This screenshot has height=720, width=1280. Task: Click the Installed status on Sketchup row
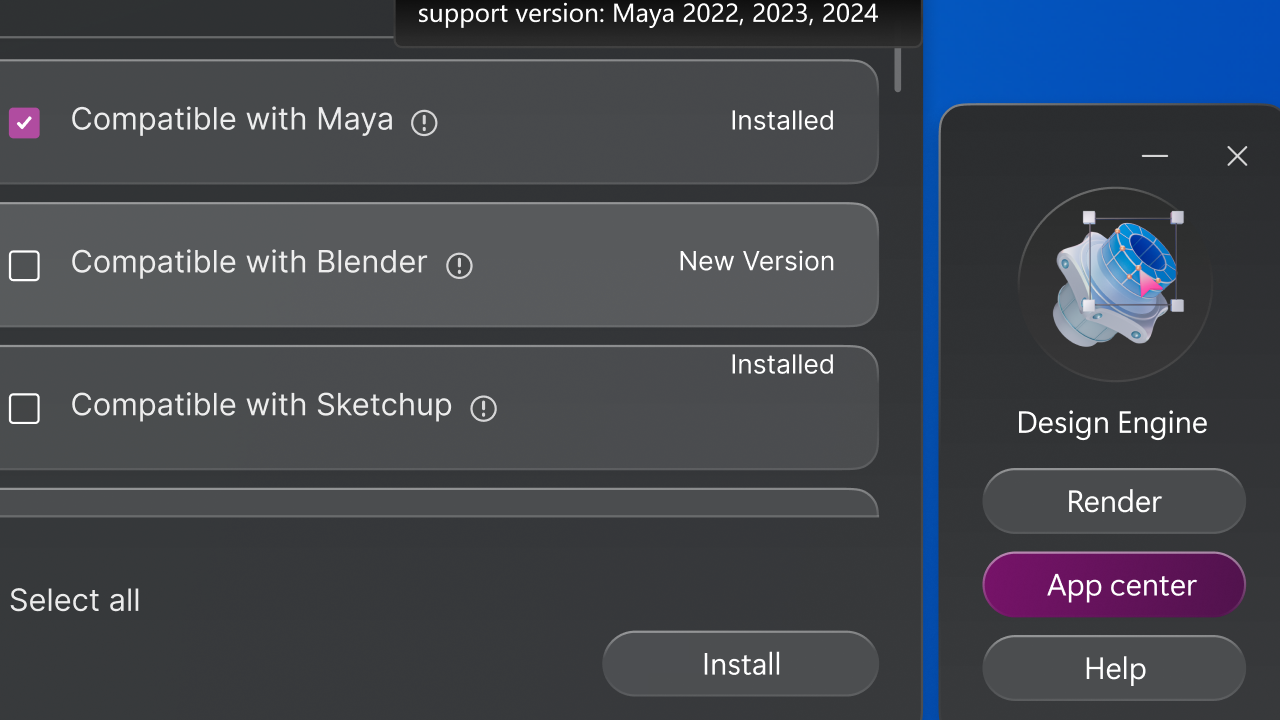click(782, 365)
